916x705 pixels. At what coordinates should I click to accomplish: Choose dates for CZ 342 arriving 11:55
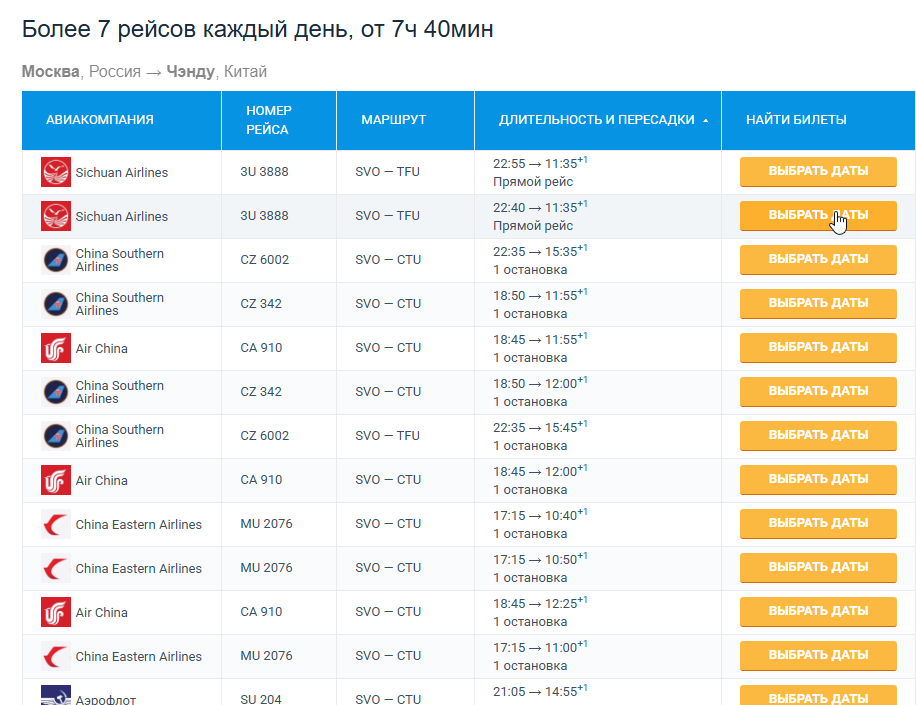[818, 303]
